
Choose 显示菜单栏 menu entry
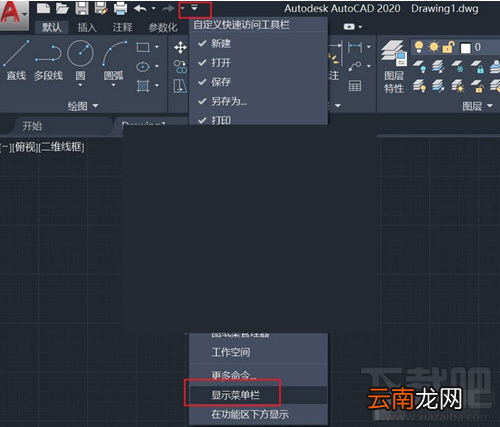click(x=258, y=395)
